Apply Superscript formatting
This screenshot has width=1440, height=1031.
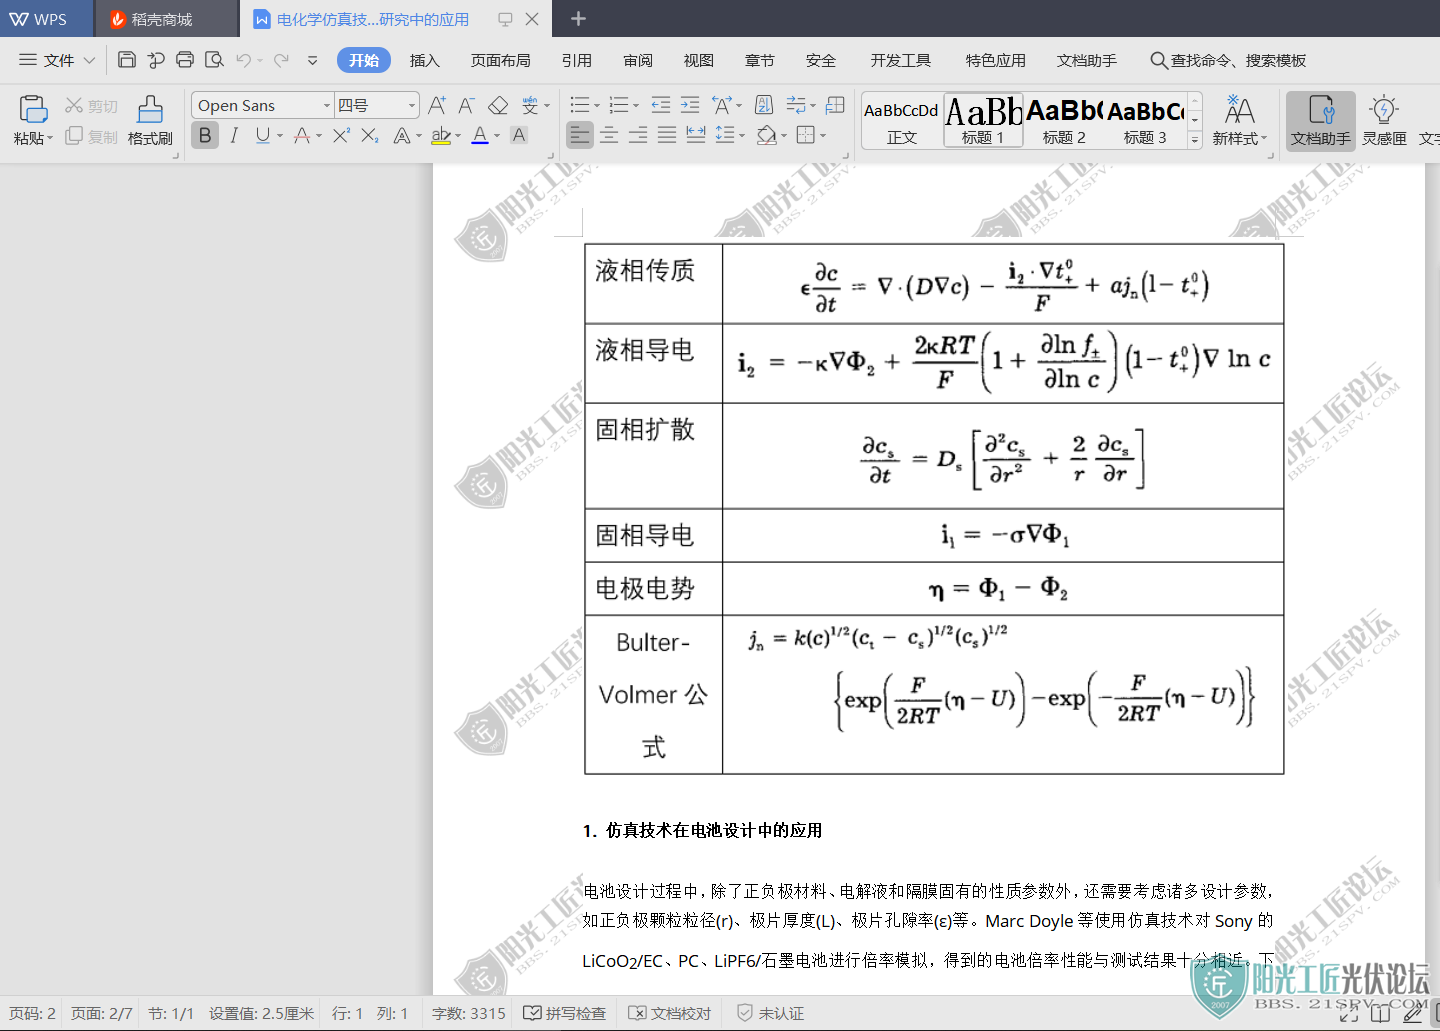point(342,135)
